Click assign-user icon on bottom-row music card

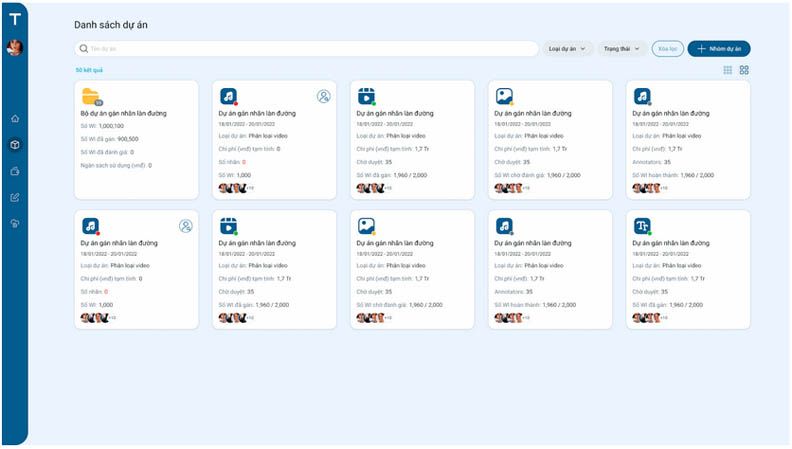click(x=186, y=226)
